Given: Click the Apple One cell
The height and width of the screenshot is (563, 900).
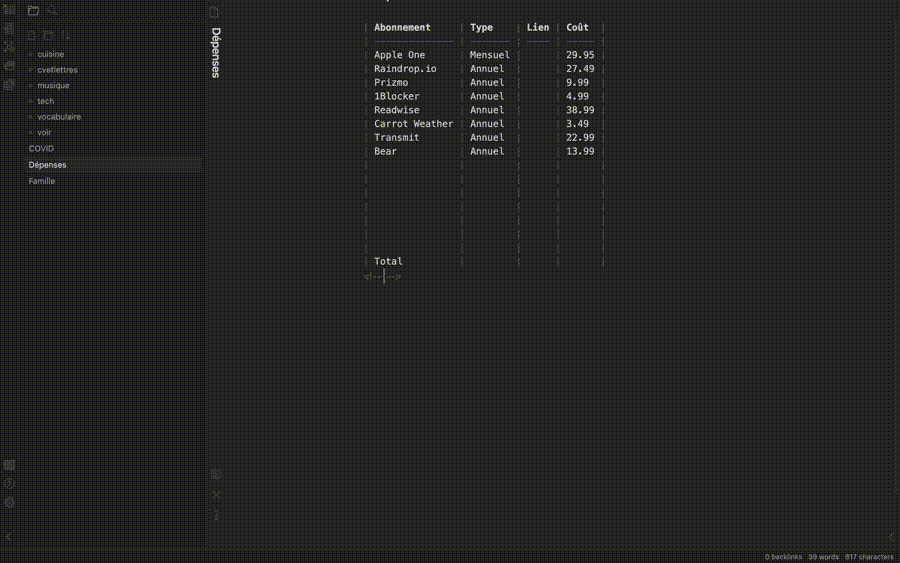Looking at the screenshot, I should click(399, 55).
